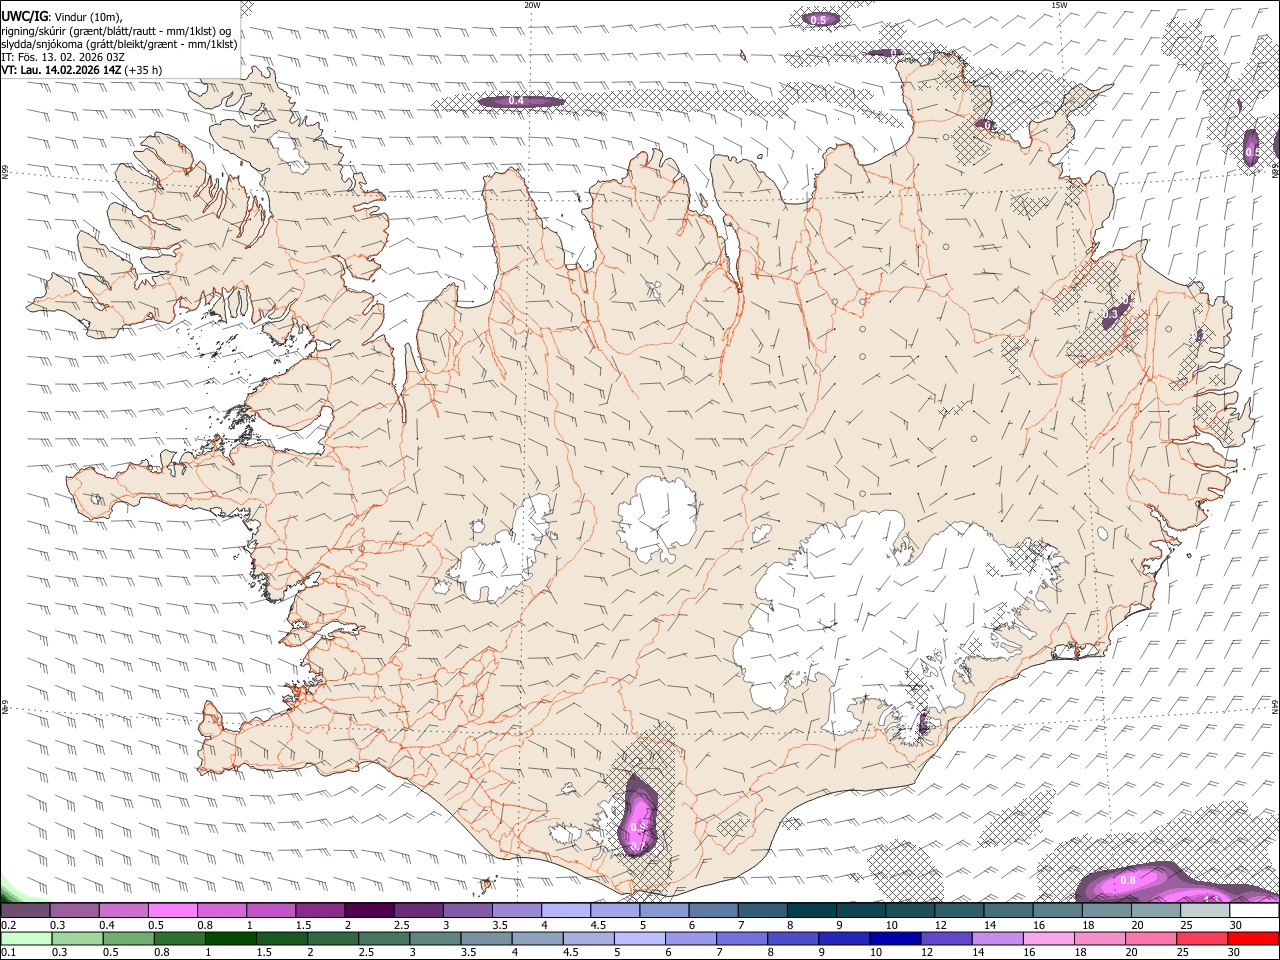
Task: Select the darkest green 1 swatch in rain row
Action: (231, 938)
